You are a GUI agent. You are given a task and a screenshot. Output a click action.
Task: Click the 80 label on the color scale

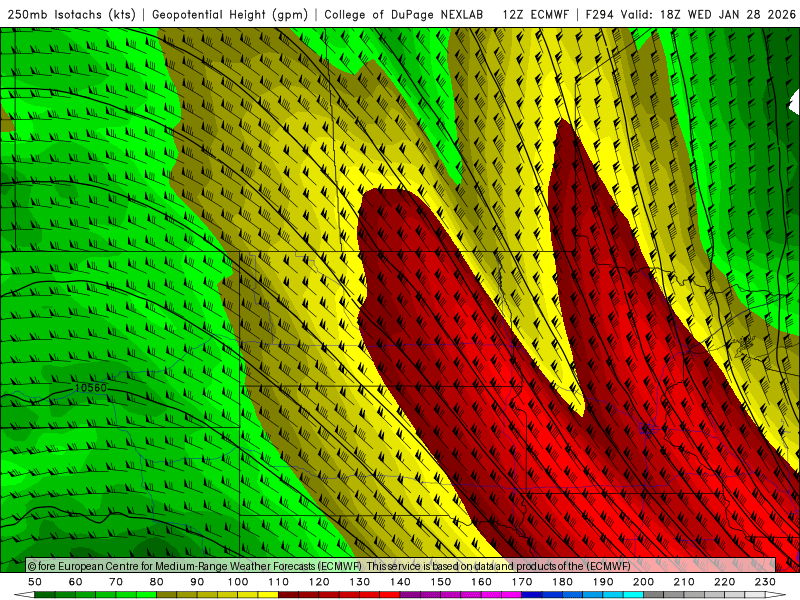pyautogui.click(x=157, y=582)
